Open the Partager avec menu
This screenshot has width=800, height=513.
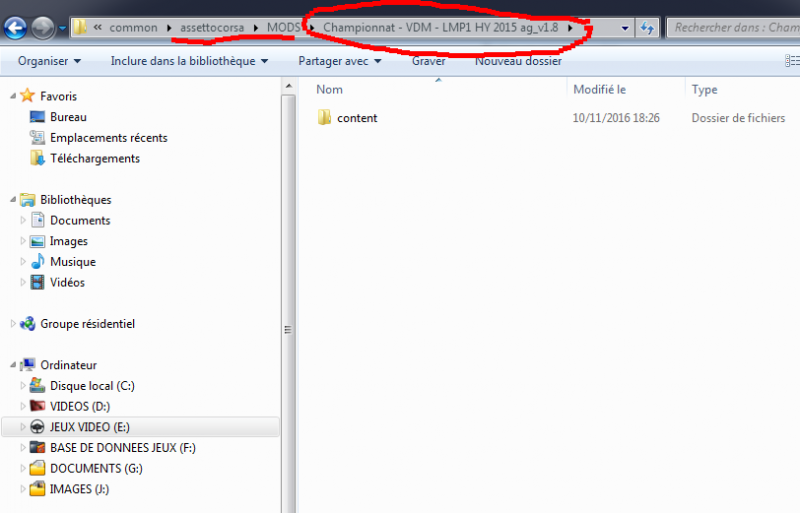340,61
